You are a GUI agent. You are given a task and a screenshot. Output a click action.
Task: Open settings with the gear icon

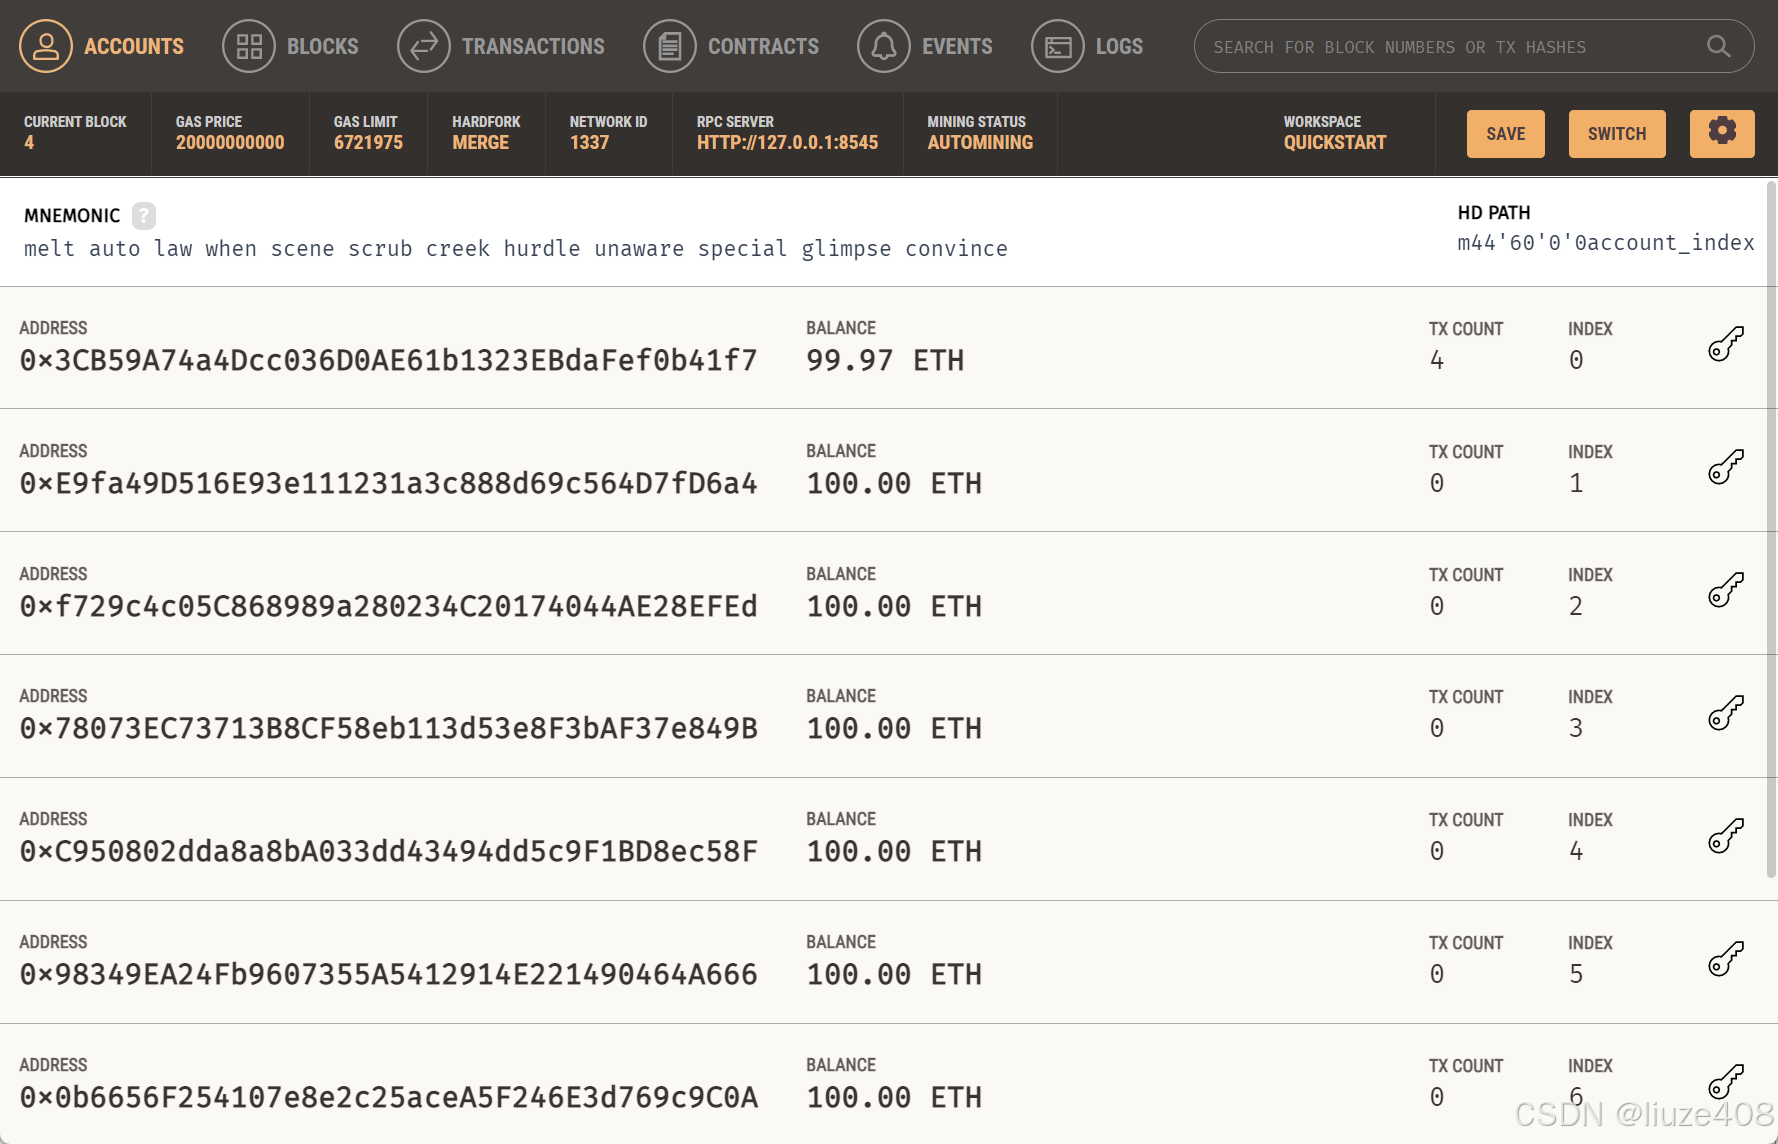[x=1722, y=134]
